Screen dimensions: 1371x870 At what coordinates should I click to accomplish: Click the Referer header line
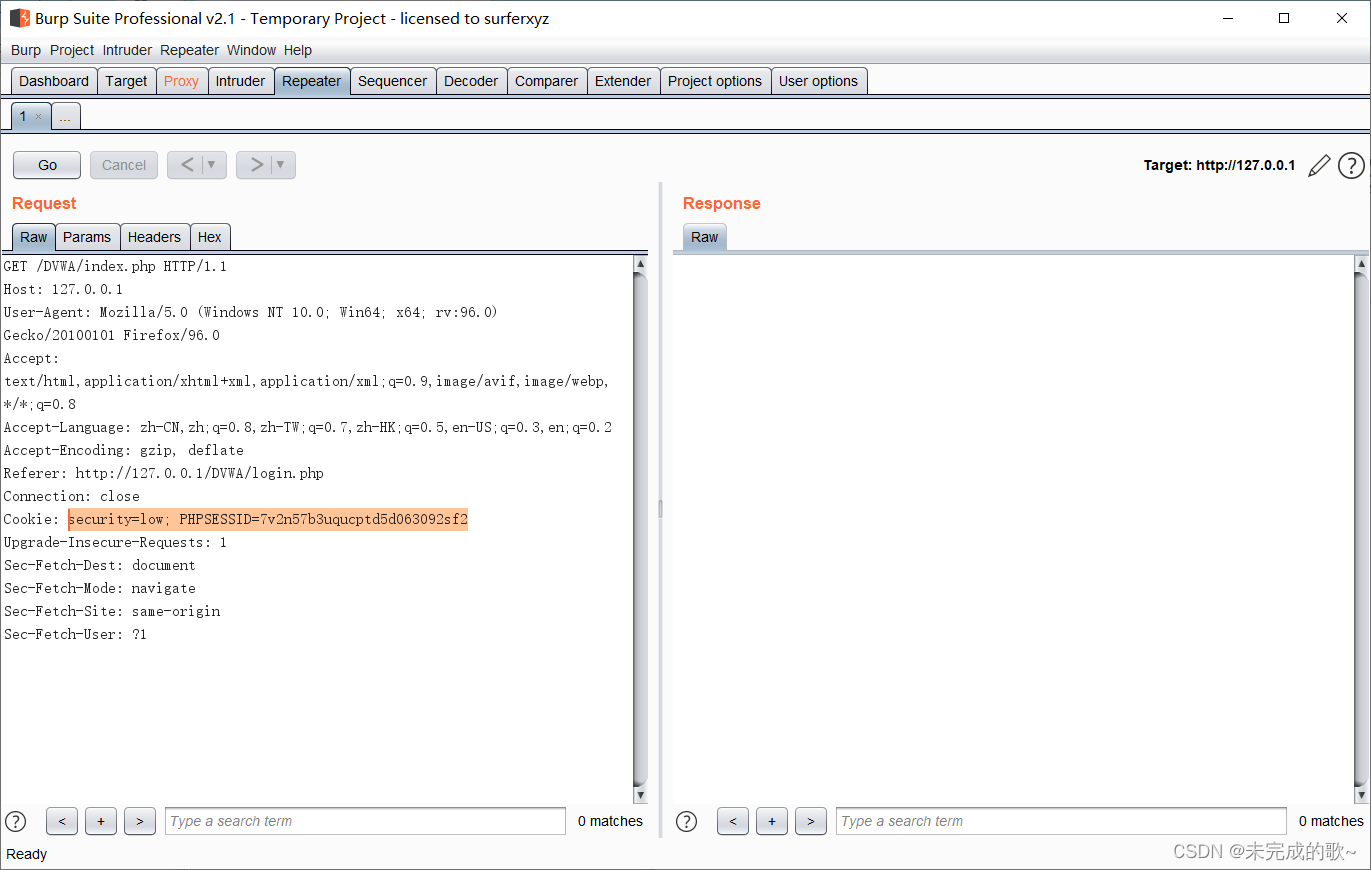[163, 473]
